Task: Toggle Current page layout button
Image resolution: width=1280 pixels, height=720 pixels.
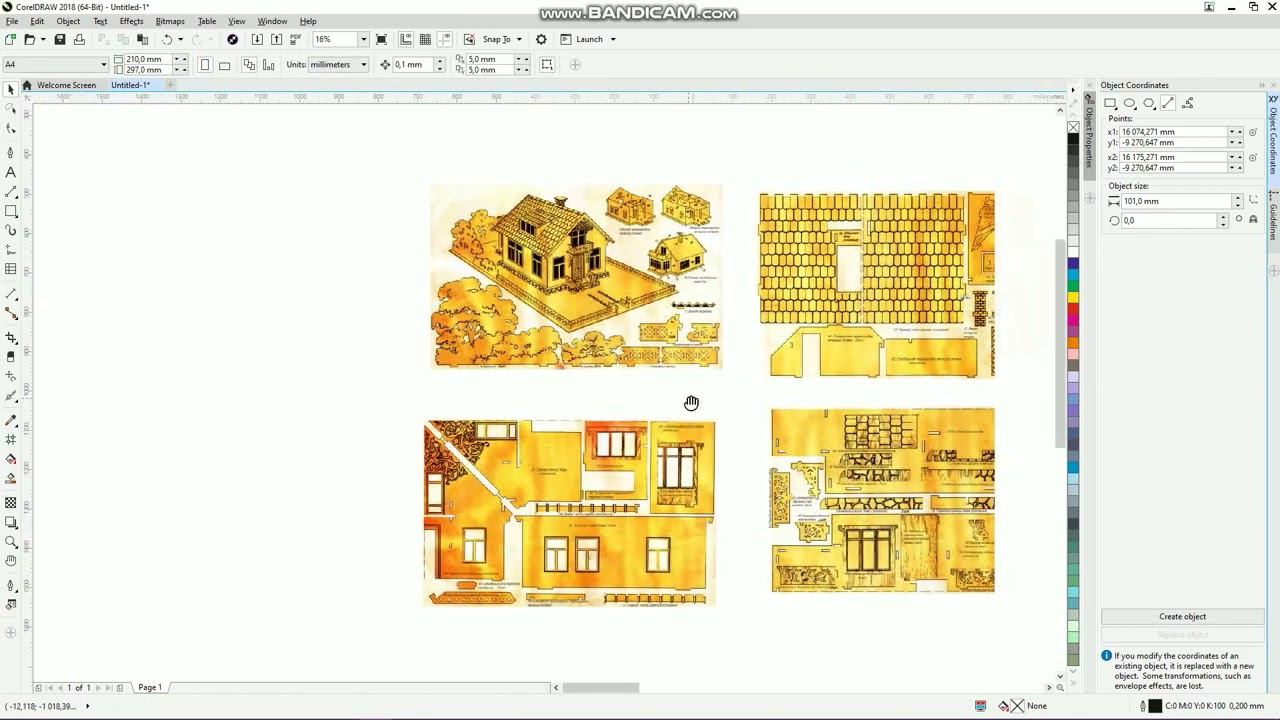Action: click(268, 65)
